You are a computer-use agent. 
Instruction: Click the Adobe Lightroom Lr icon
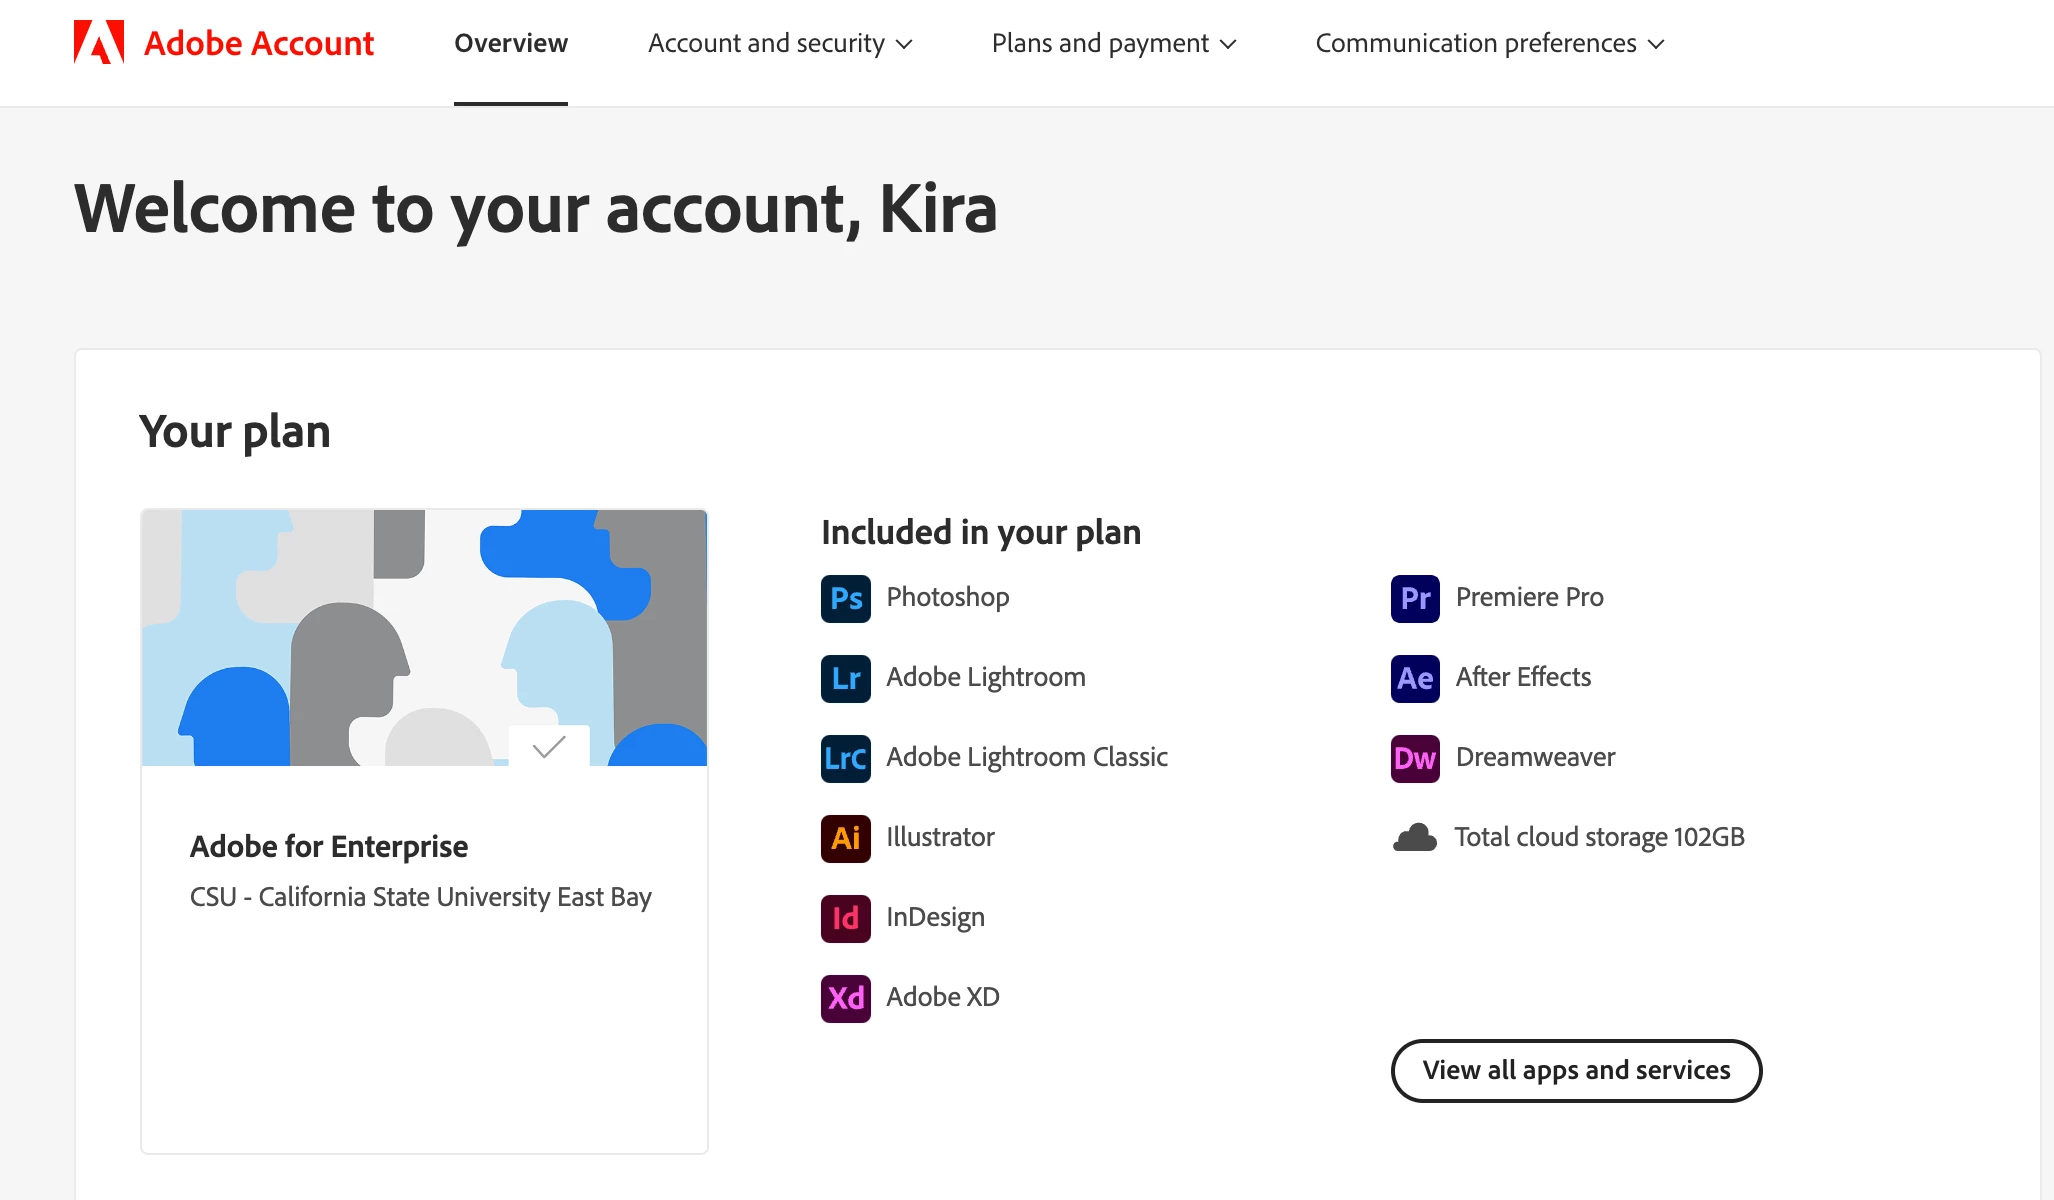pos(845,678)
